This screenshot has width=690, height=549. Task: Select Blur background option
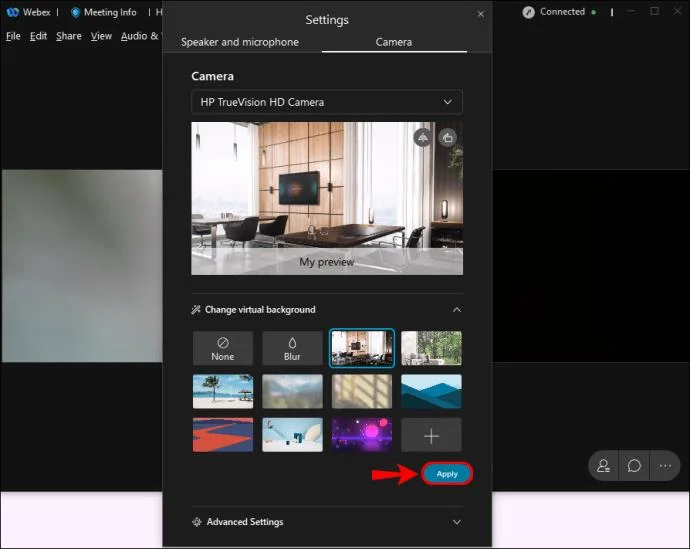click(x=292, y=348)
